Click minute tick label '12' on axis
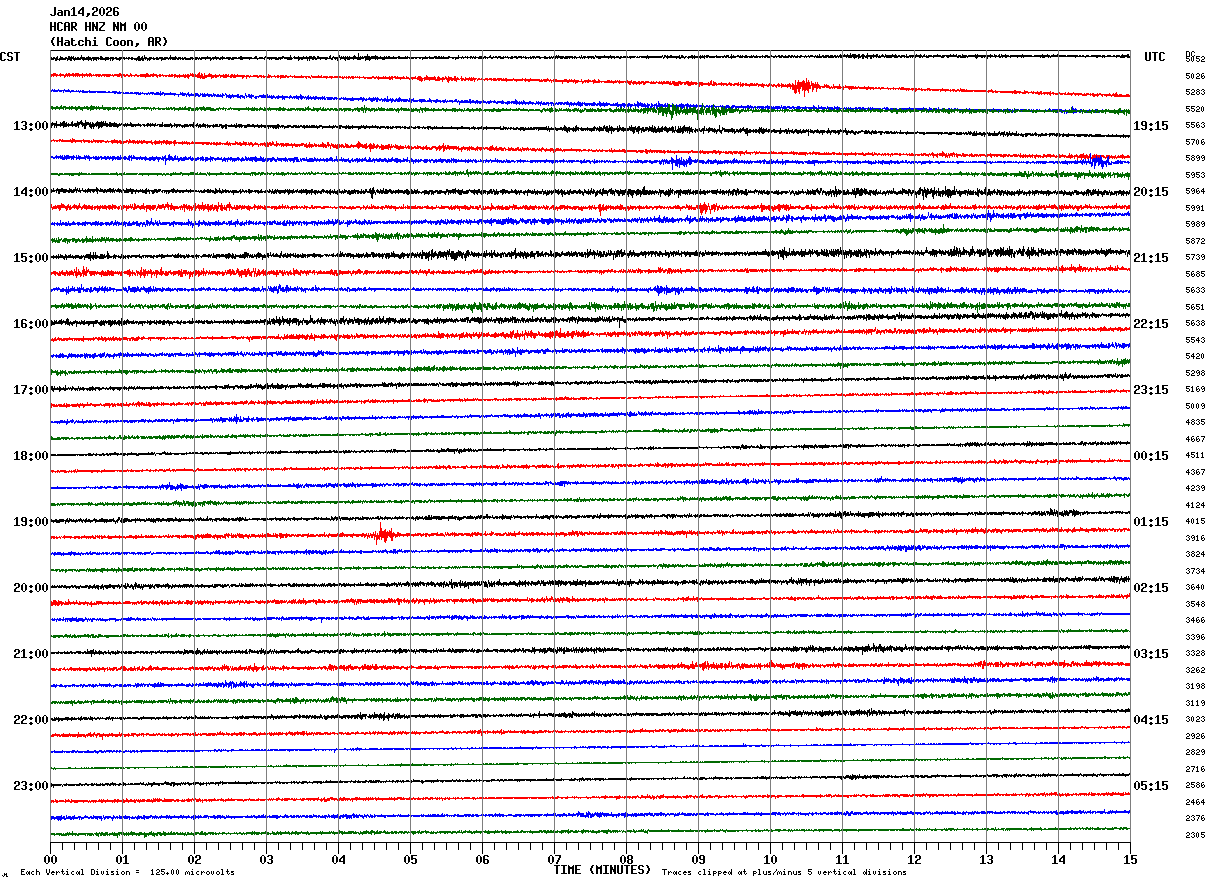Screen dimensions: 1210x886 914,859
